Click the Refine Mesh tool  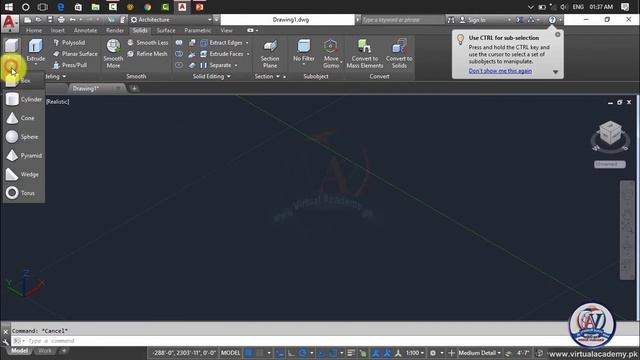tap(147, 54)
